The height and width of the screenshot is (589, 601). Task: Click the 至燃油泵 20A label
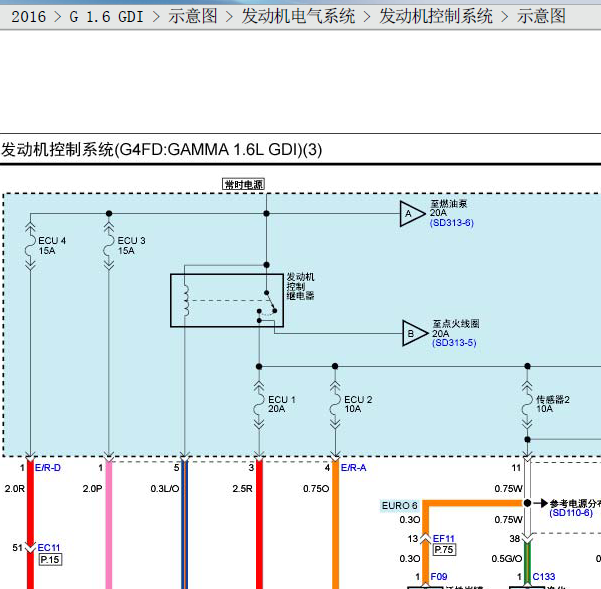448,208
